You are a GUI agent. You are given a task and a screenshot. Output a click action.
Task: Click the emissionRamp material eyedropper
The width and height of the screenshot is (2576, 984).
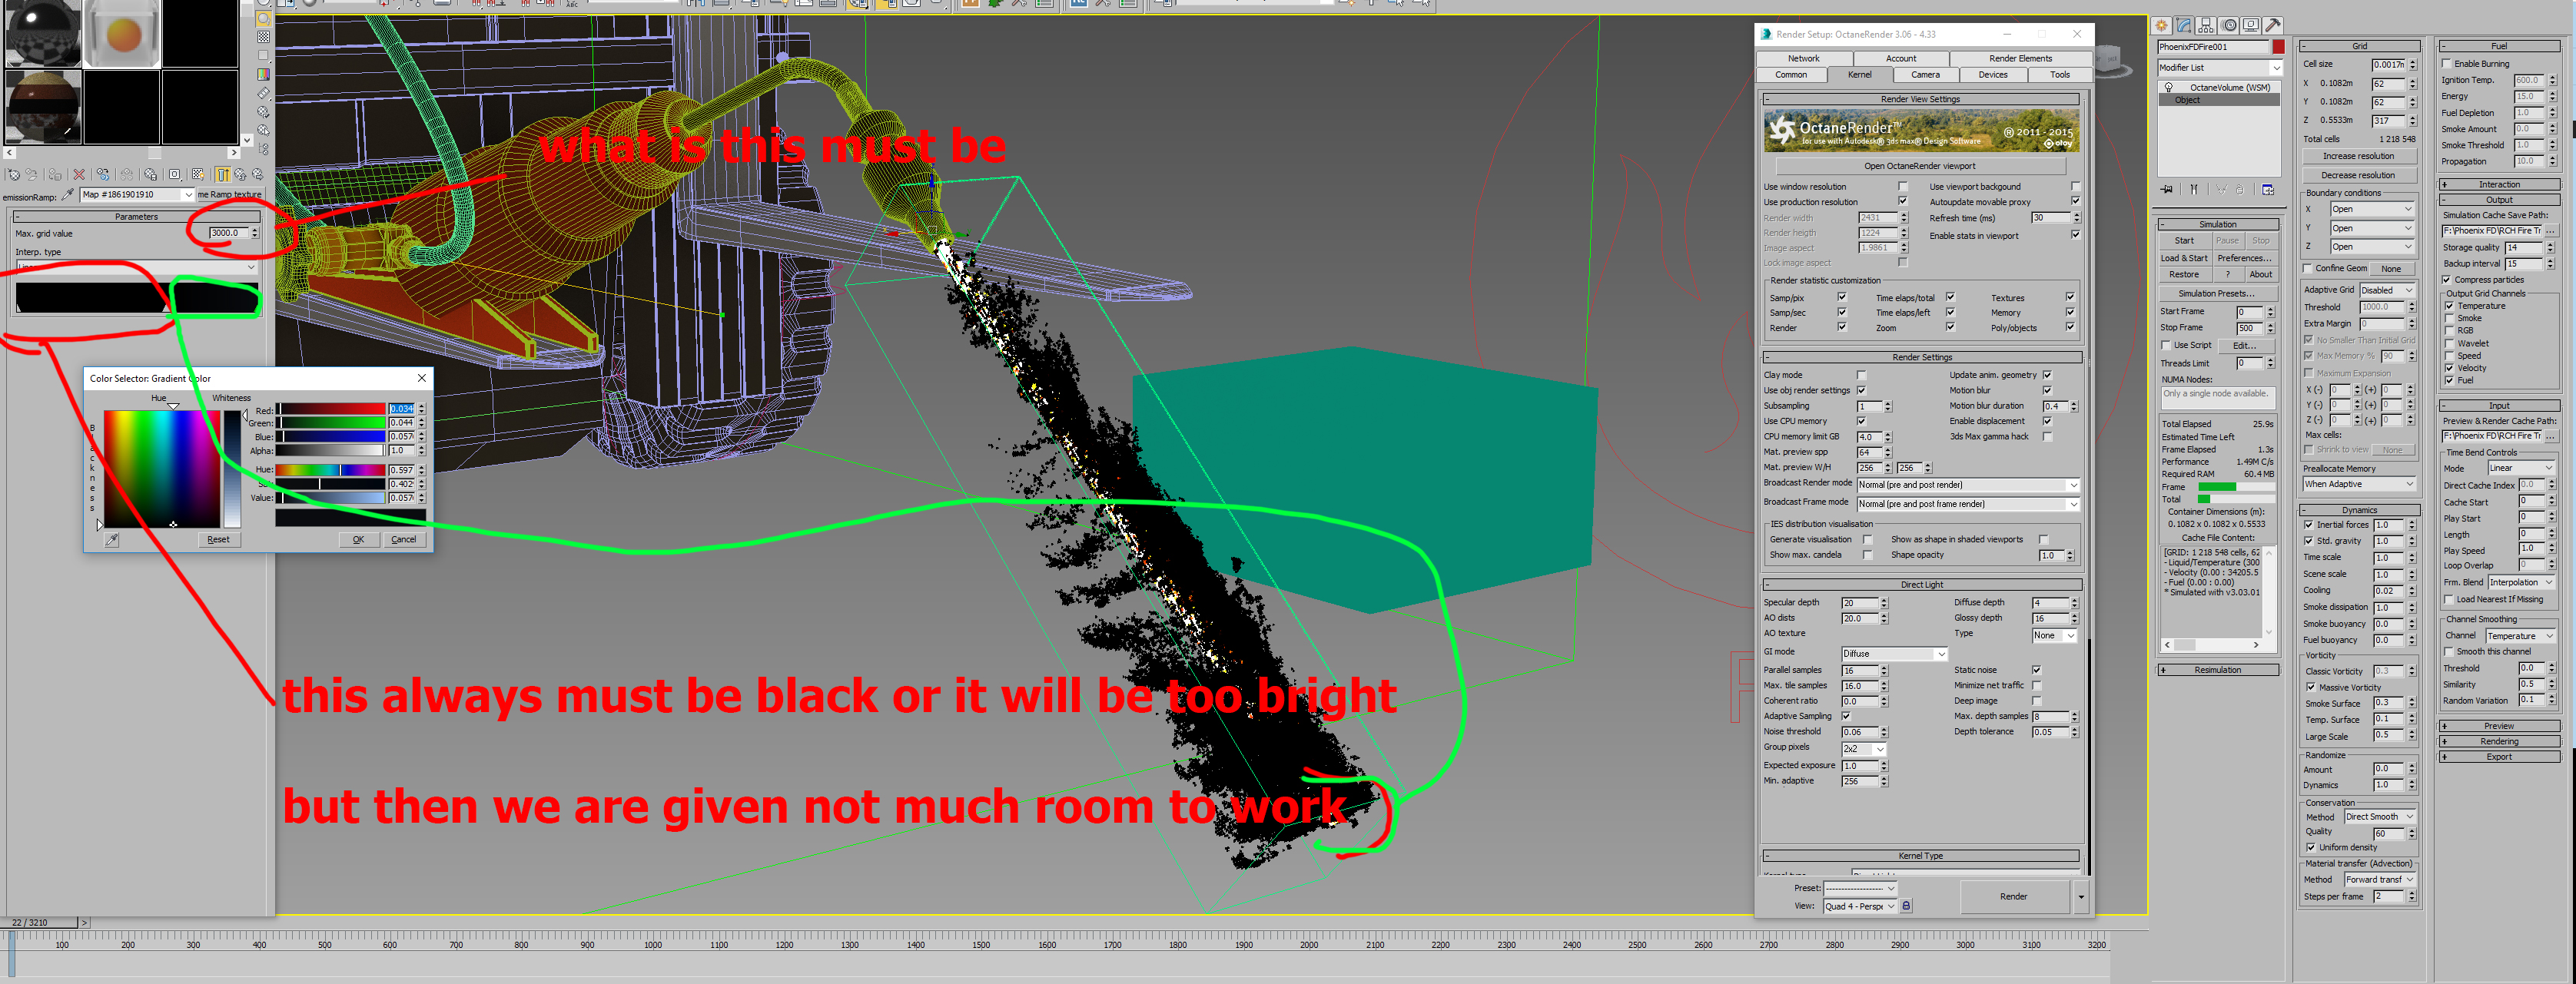tap(68, 195)
